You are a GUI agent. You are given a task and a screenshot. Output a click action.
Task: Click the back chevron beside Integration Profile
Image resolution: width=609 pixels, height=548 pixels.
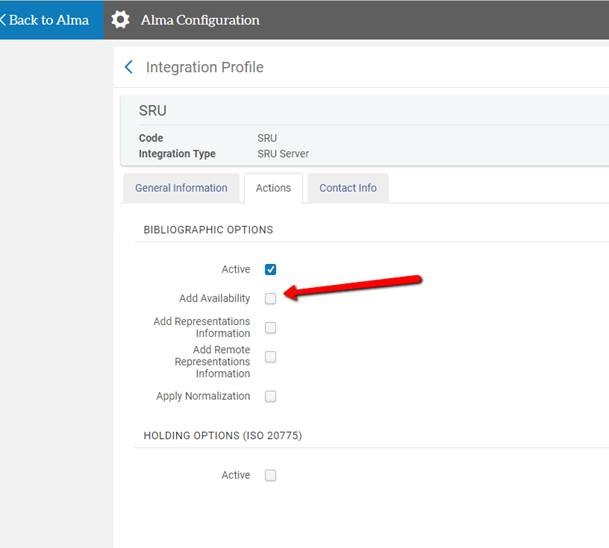click(128, 67)
